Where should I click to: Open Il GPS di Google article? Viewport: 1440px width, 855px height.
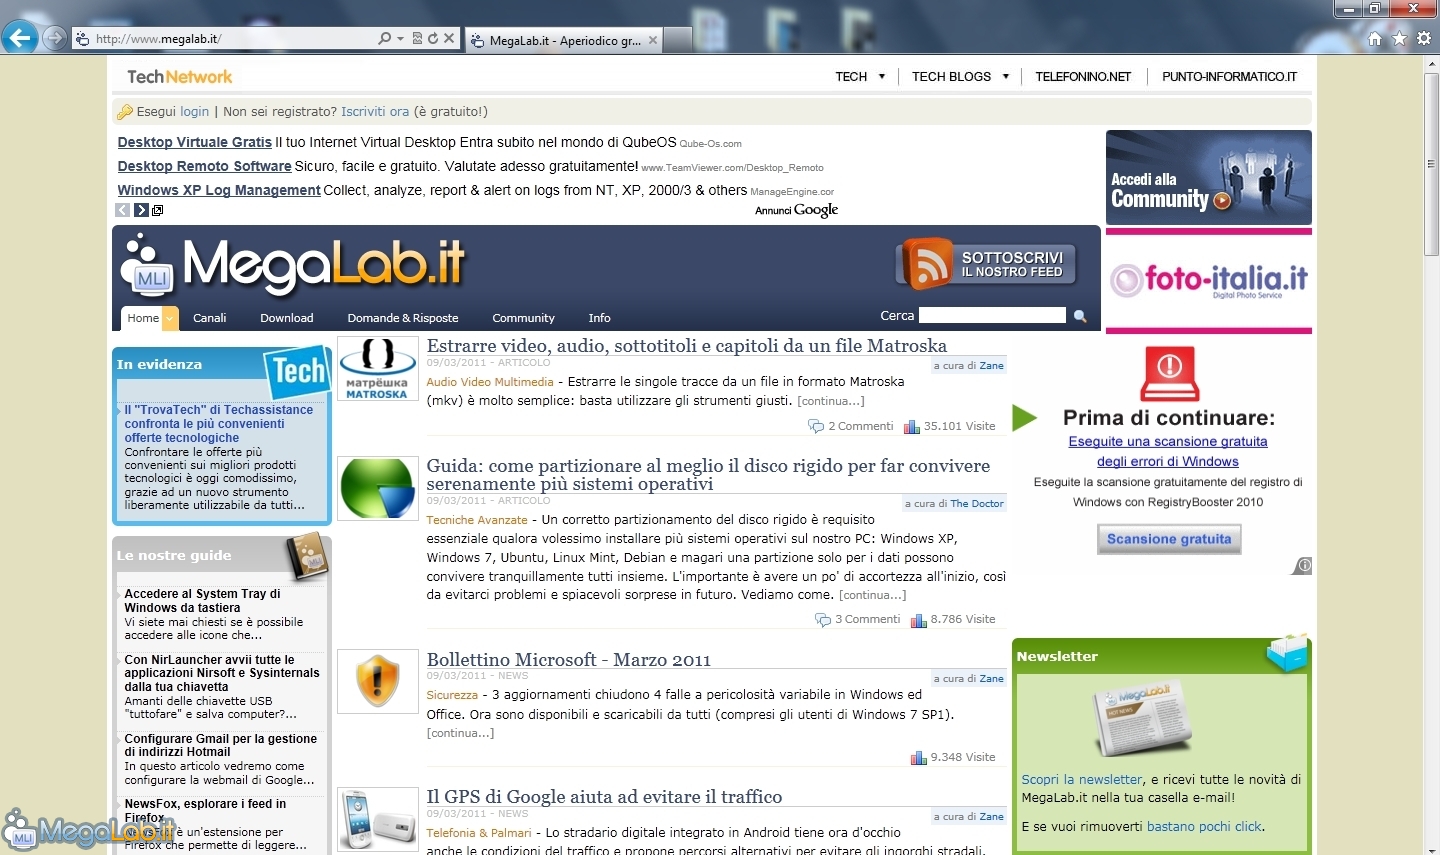604,797
